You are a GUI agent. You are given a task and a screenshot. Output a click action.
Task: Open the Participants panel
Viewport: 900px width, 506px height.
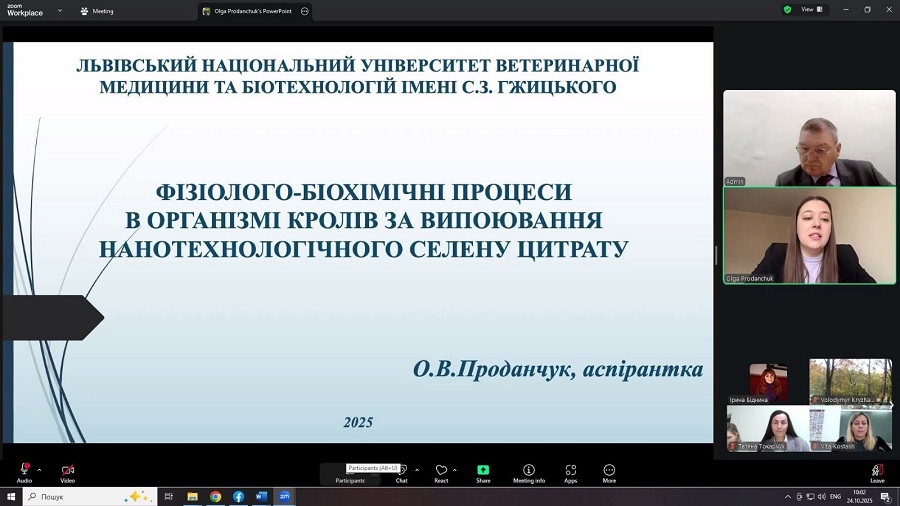350,473
